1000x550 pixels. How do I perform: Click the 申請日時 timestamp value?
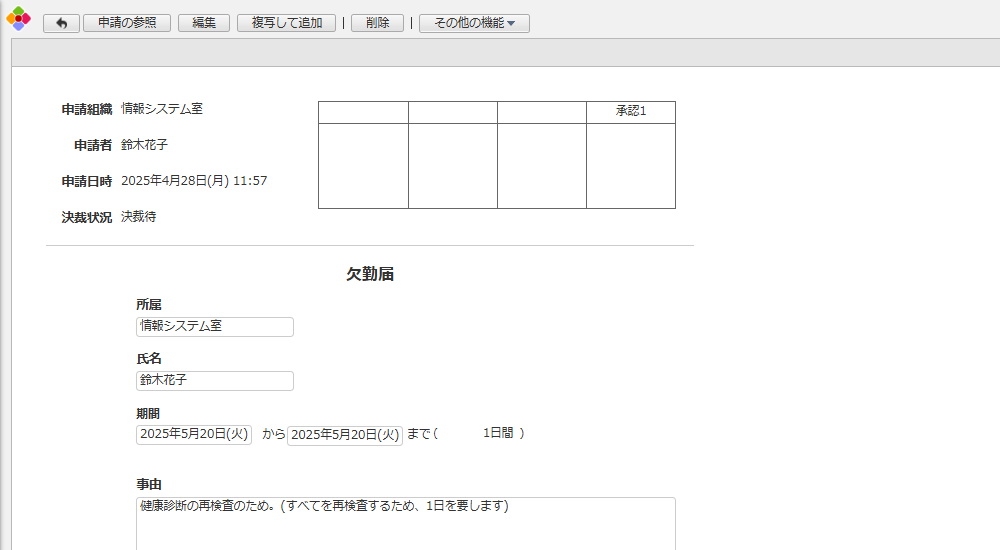[x=194, y=181]
